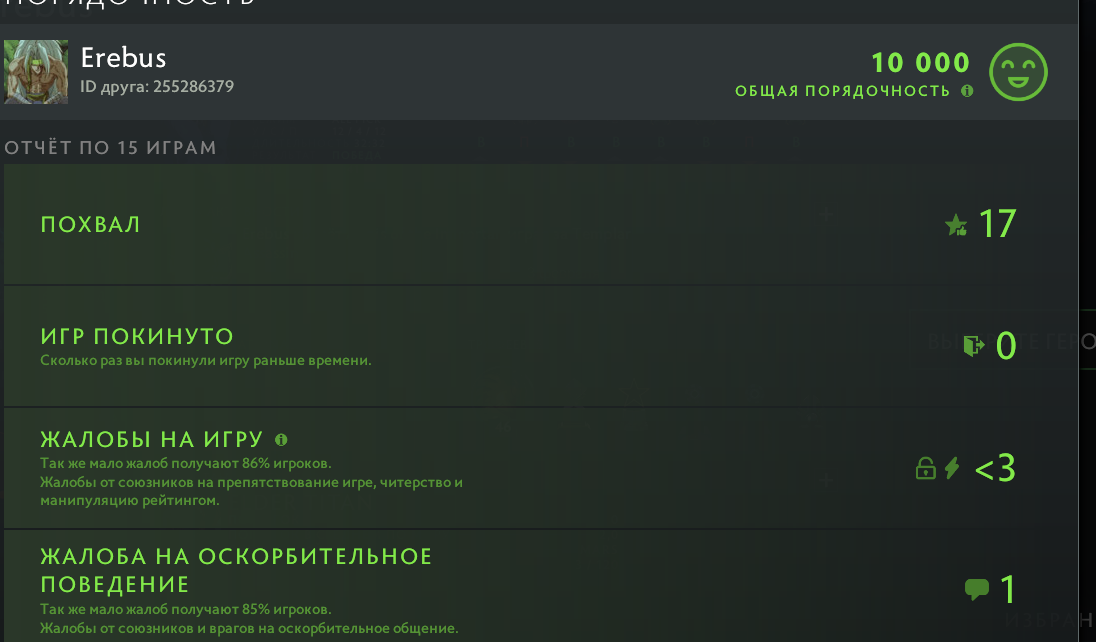This screenshot has height=642, width=1096.
Task: Click the ОТЧЁТ ПО 15 ИГРАМ section header
Action: click(x=110, y=146)
